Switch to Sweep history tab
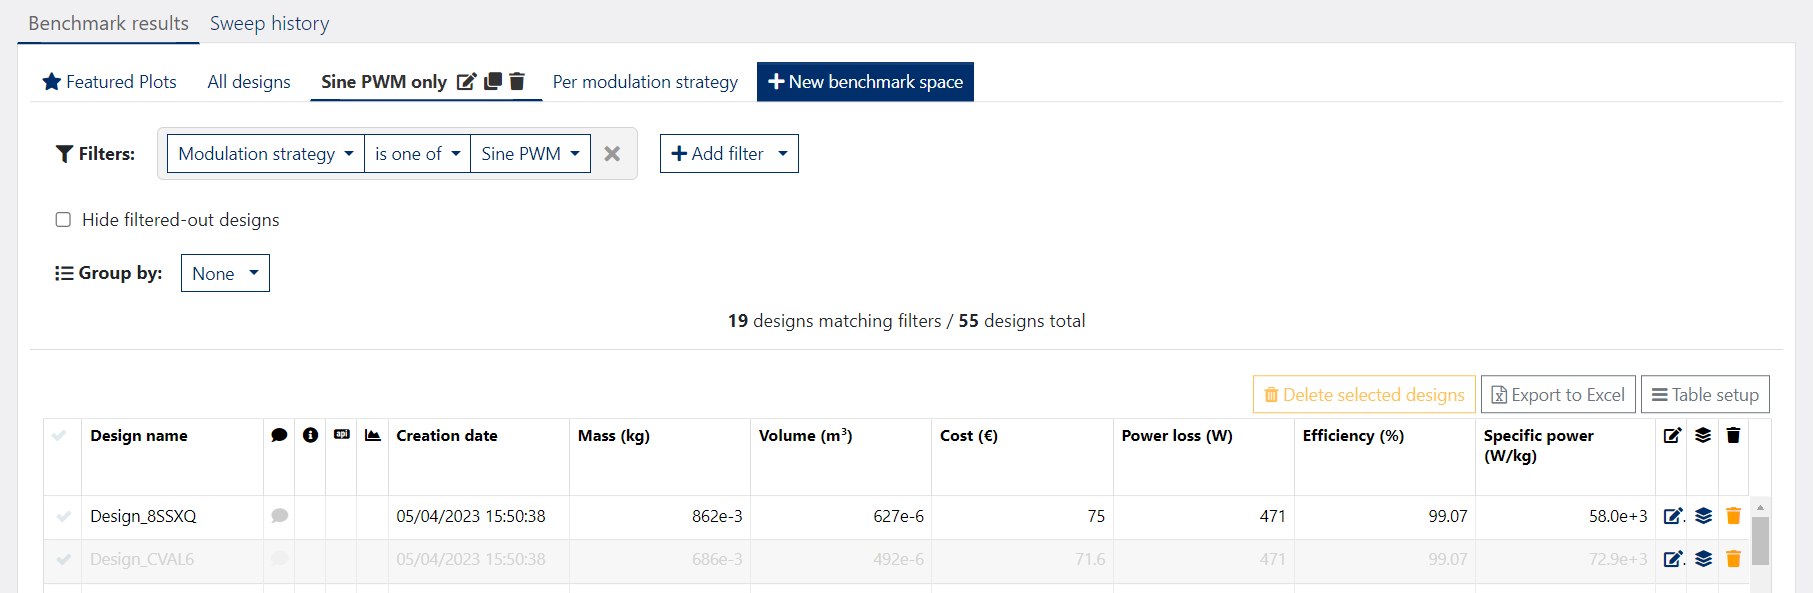1813x593 pixels. [x=269, y=23]
